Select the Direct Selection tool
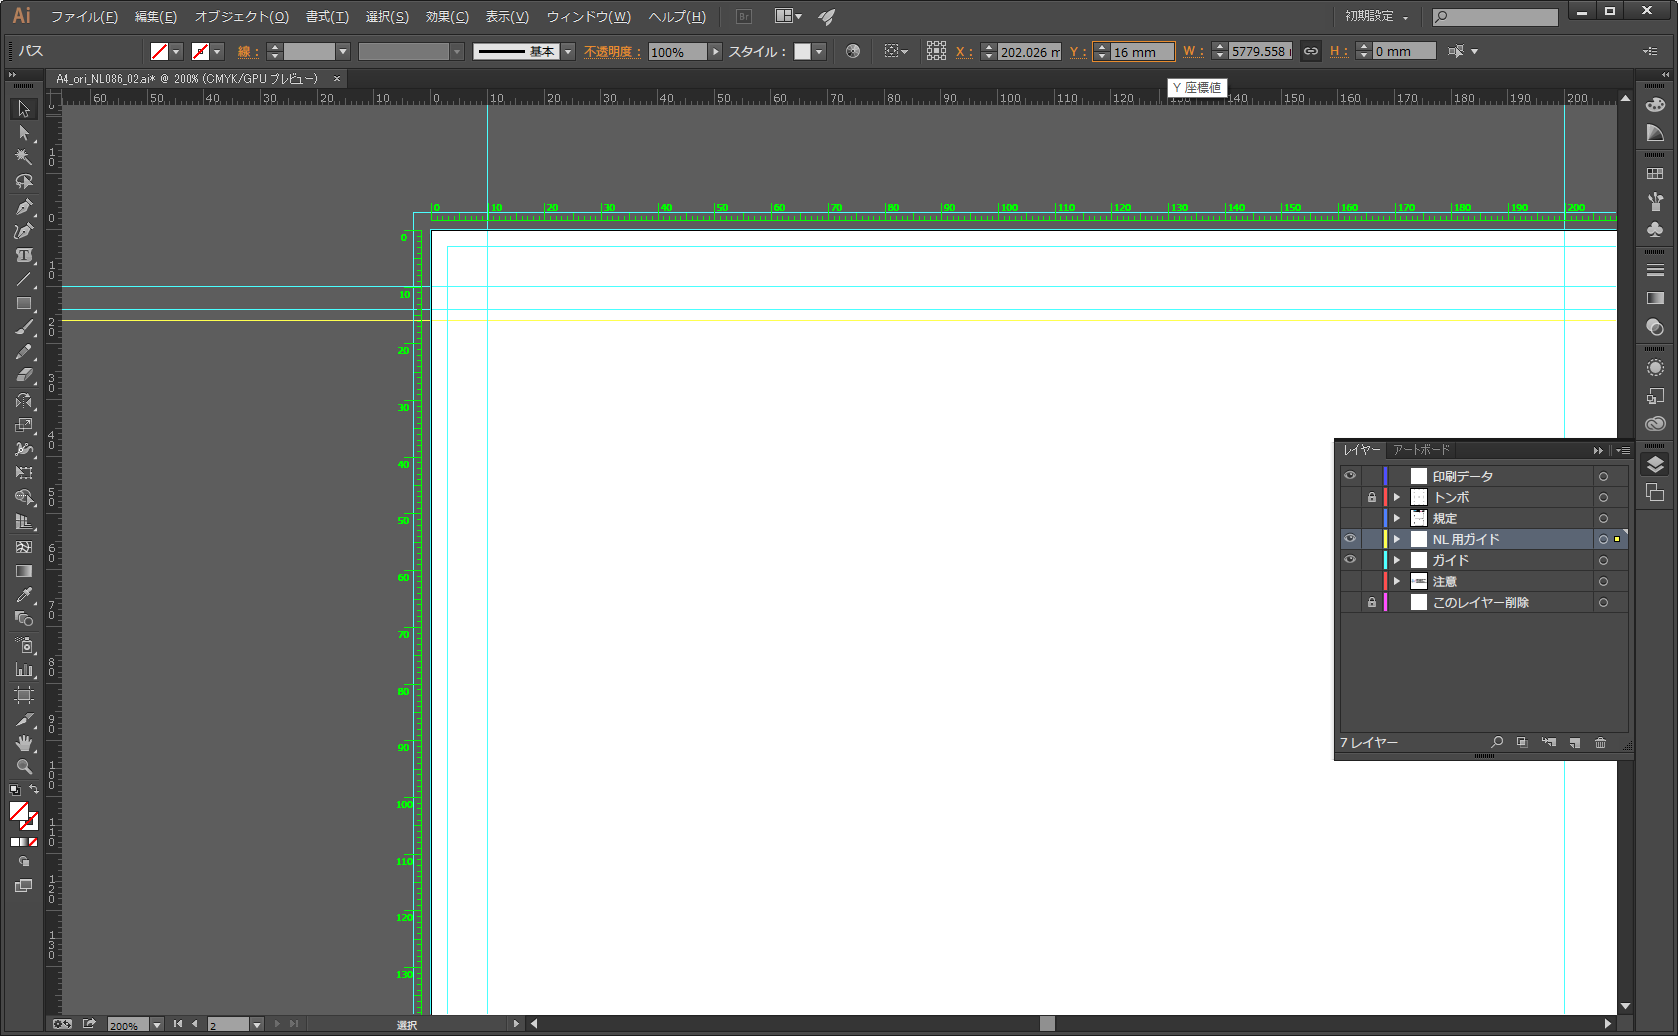1678x1036 pixels. click(24, 133)
